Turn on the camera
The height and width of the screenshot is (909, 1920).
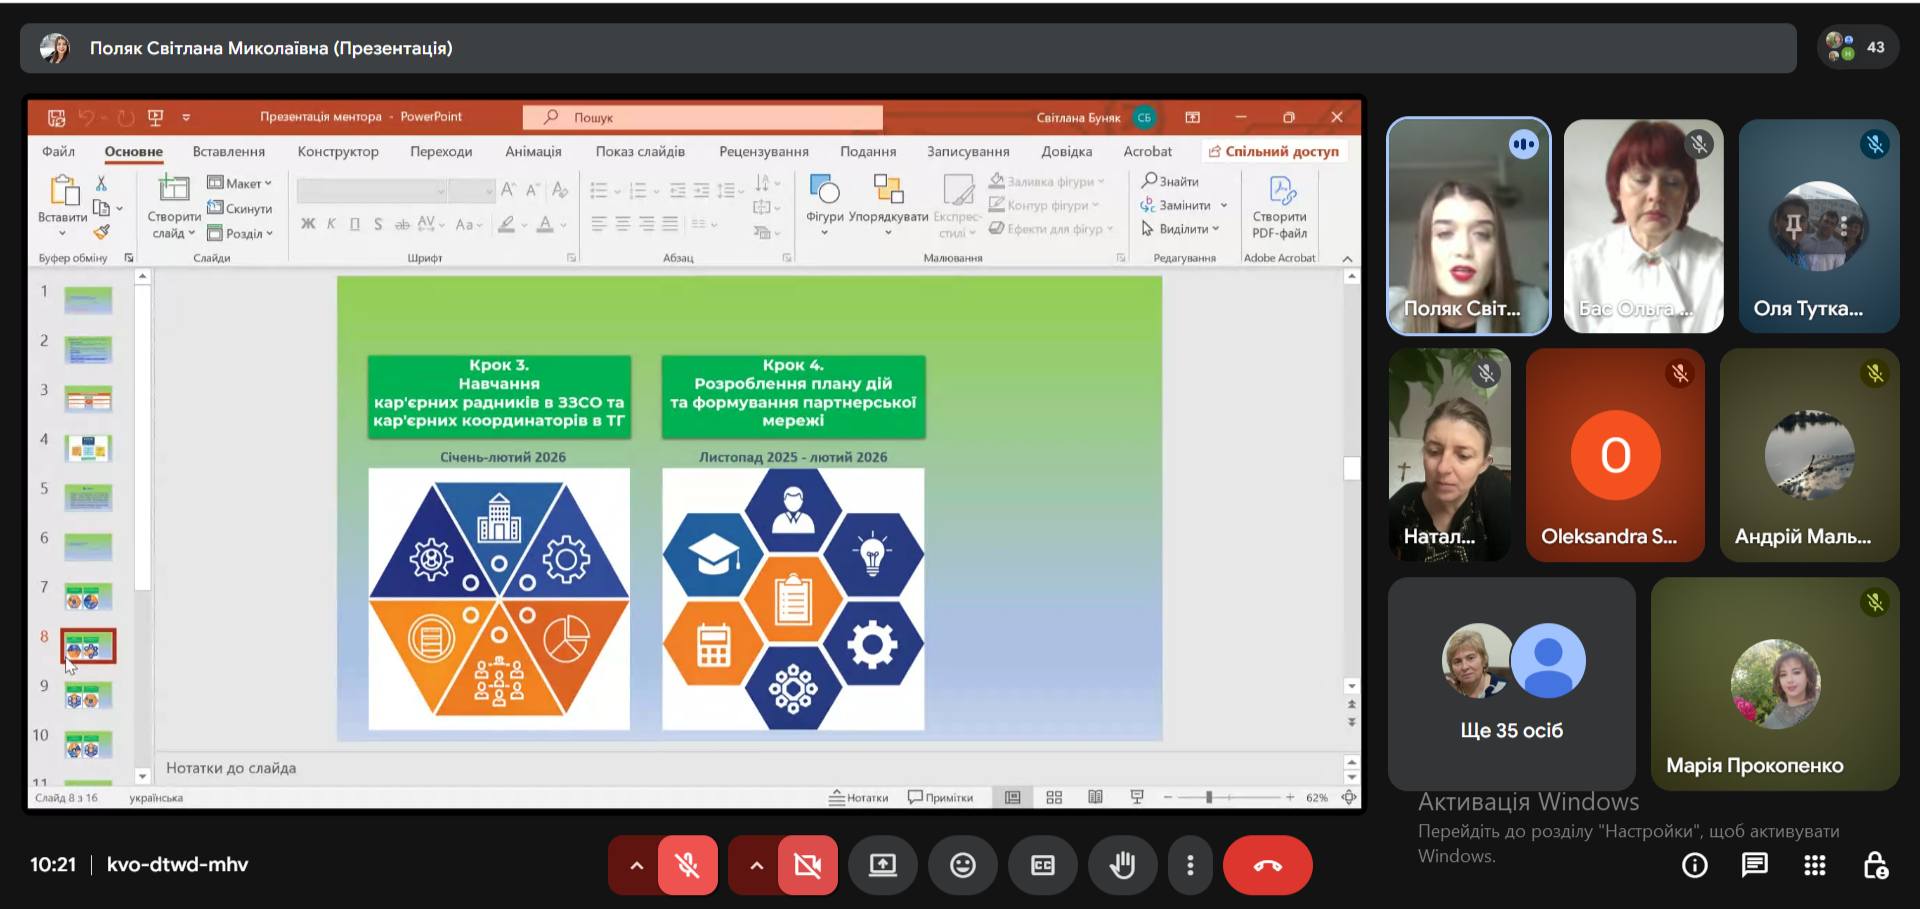pyautogui.click(x=807, y=865)
